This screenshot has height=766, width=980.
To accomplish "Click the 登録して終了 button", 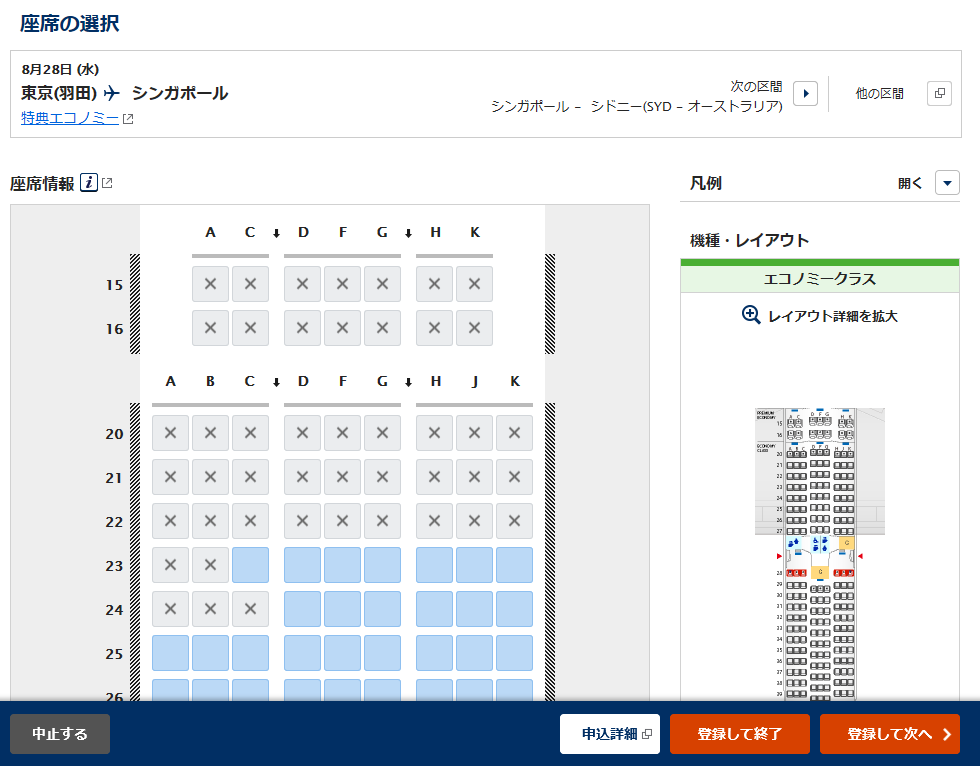I will click(739, 733).
